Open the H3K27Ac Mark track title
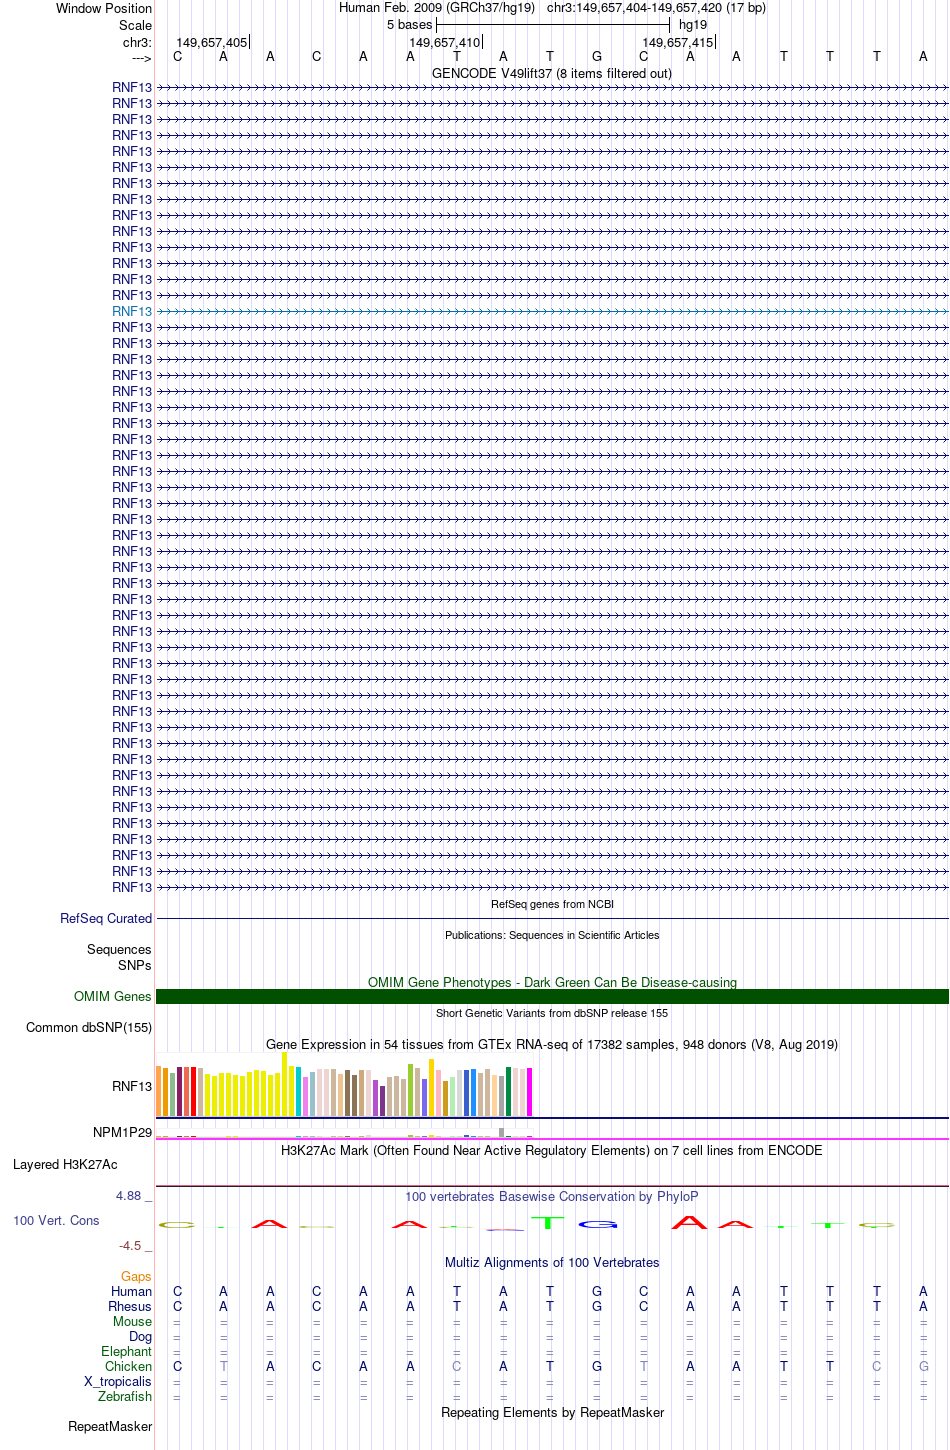 tap(552, 1150)
